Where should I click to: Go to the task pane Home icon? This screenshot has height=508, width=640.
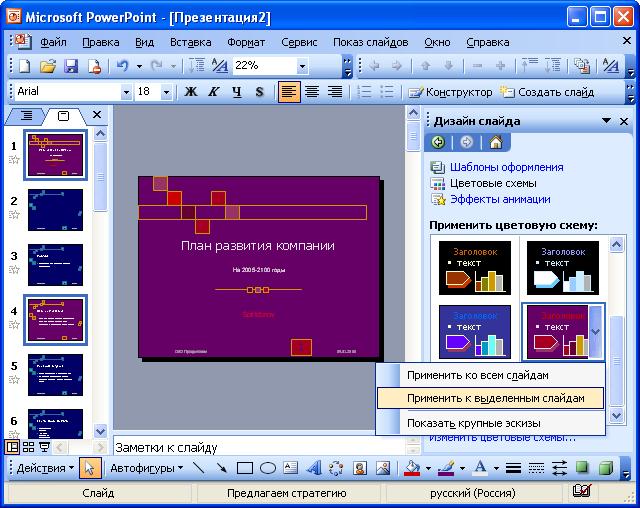(x=496, y=142)
